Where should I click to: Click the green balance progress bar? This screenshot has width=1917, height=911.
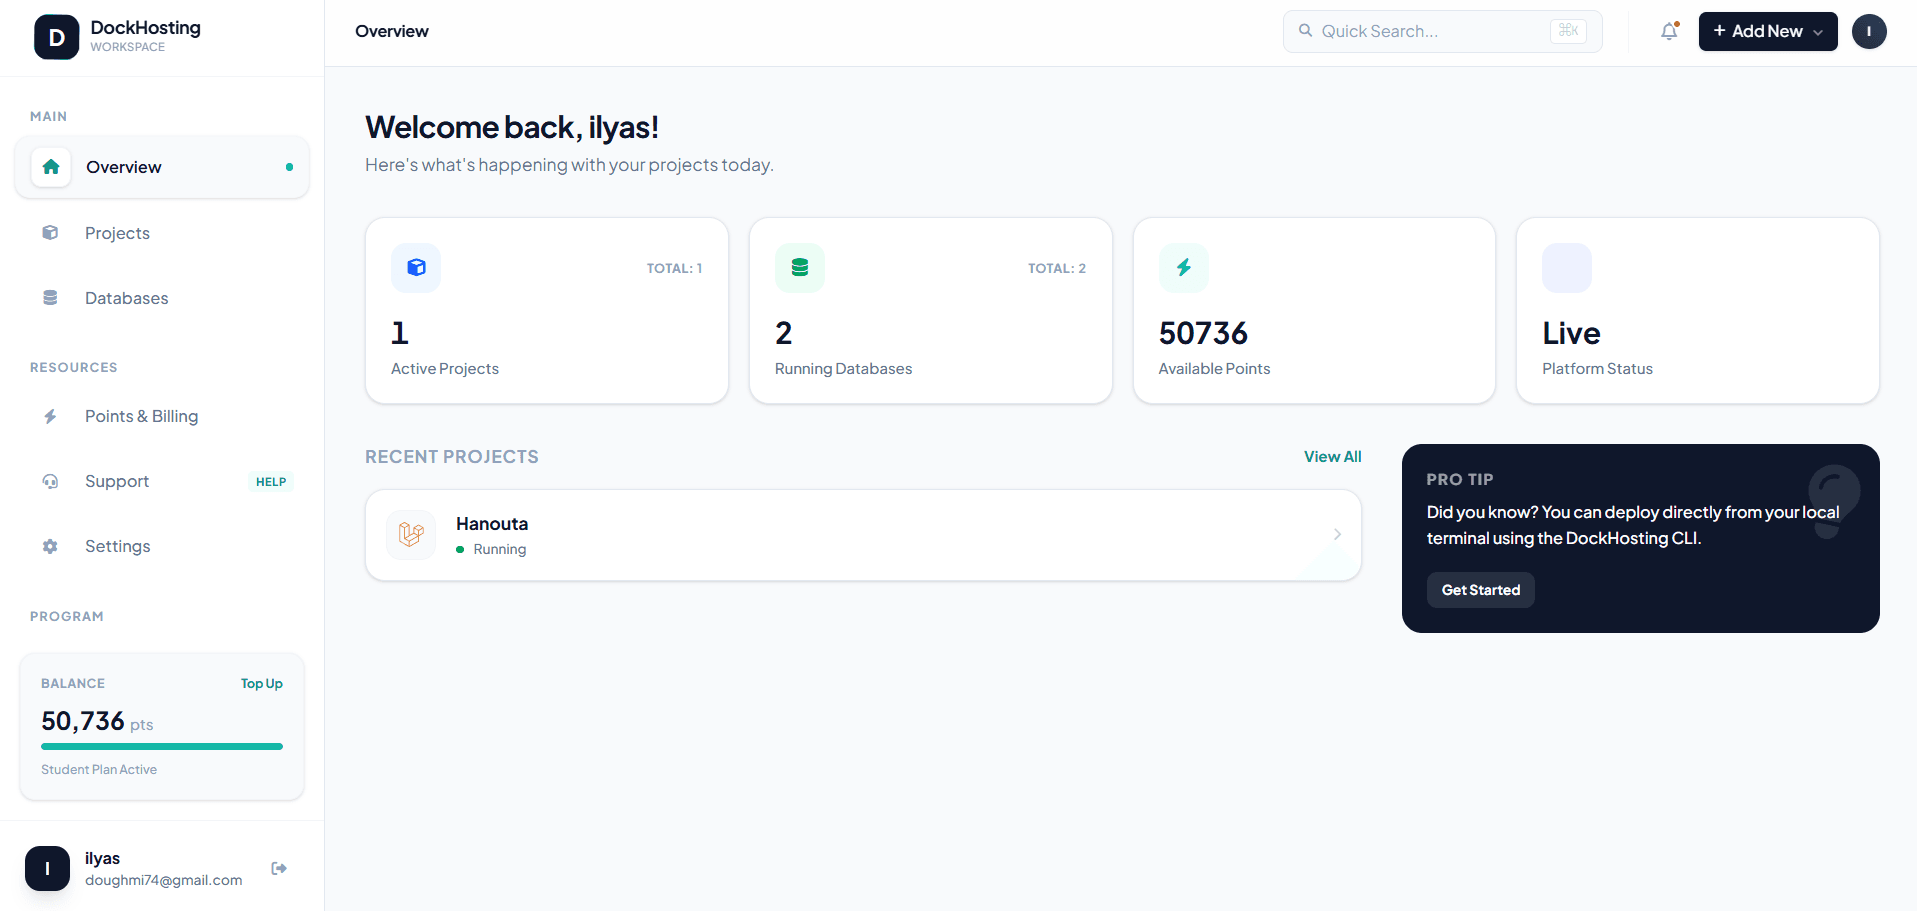[161, 746]
